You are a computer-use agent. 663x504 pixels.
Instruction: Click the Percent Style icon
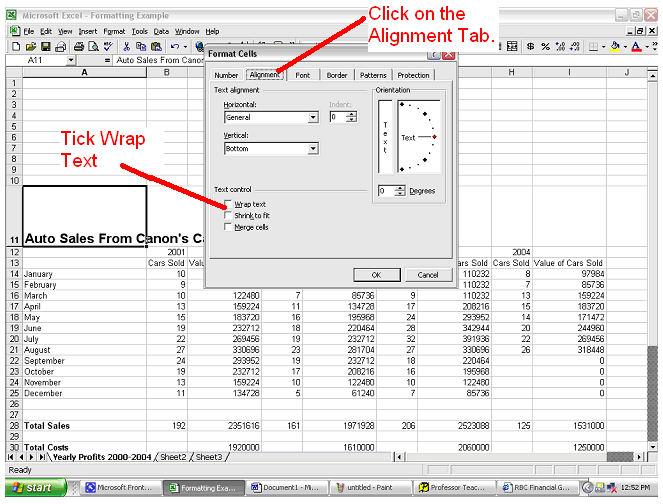545,46
